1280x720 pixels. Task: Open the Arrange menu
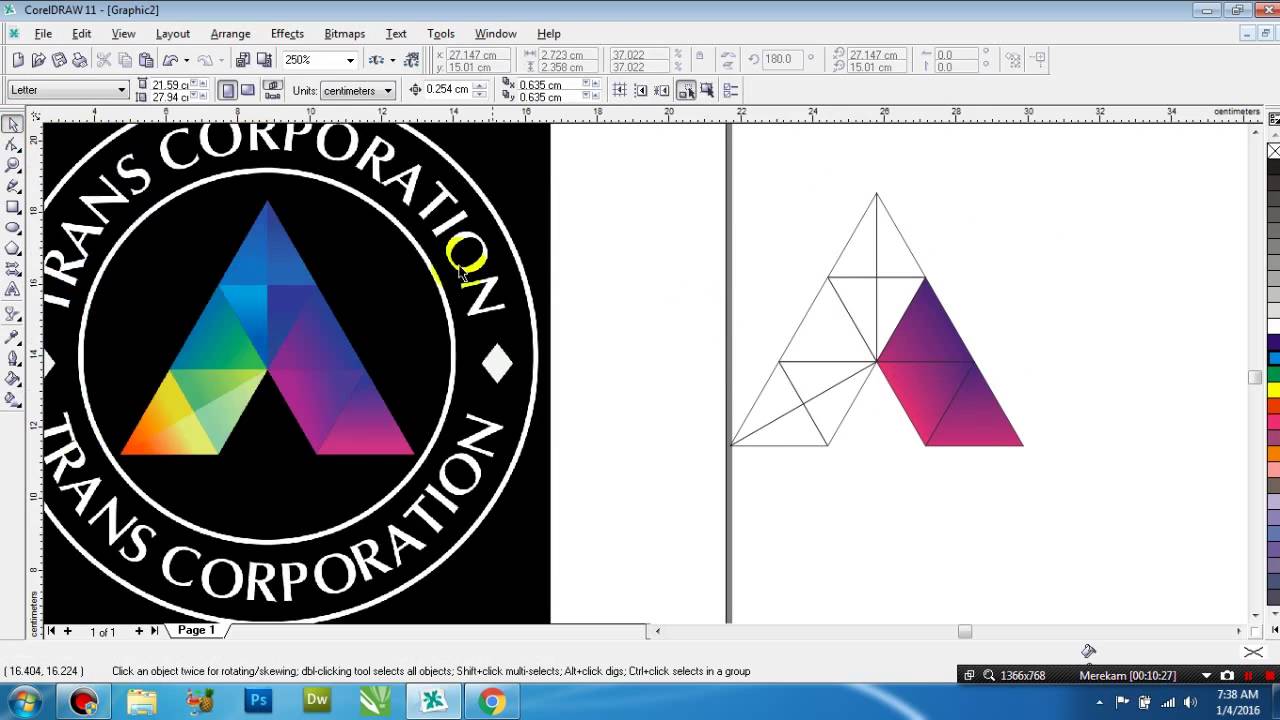pyautogui.click(x=230, y=33)
